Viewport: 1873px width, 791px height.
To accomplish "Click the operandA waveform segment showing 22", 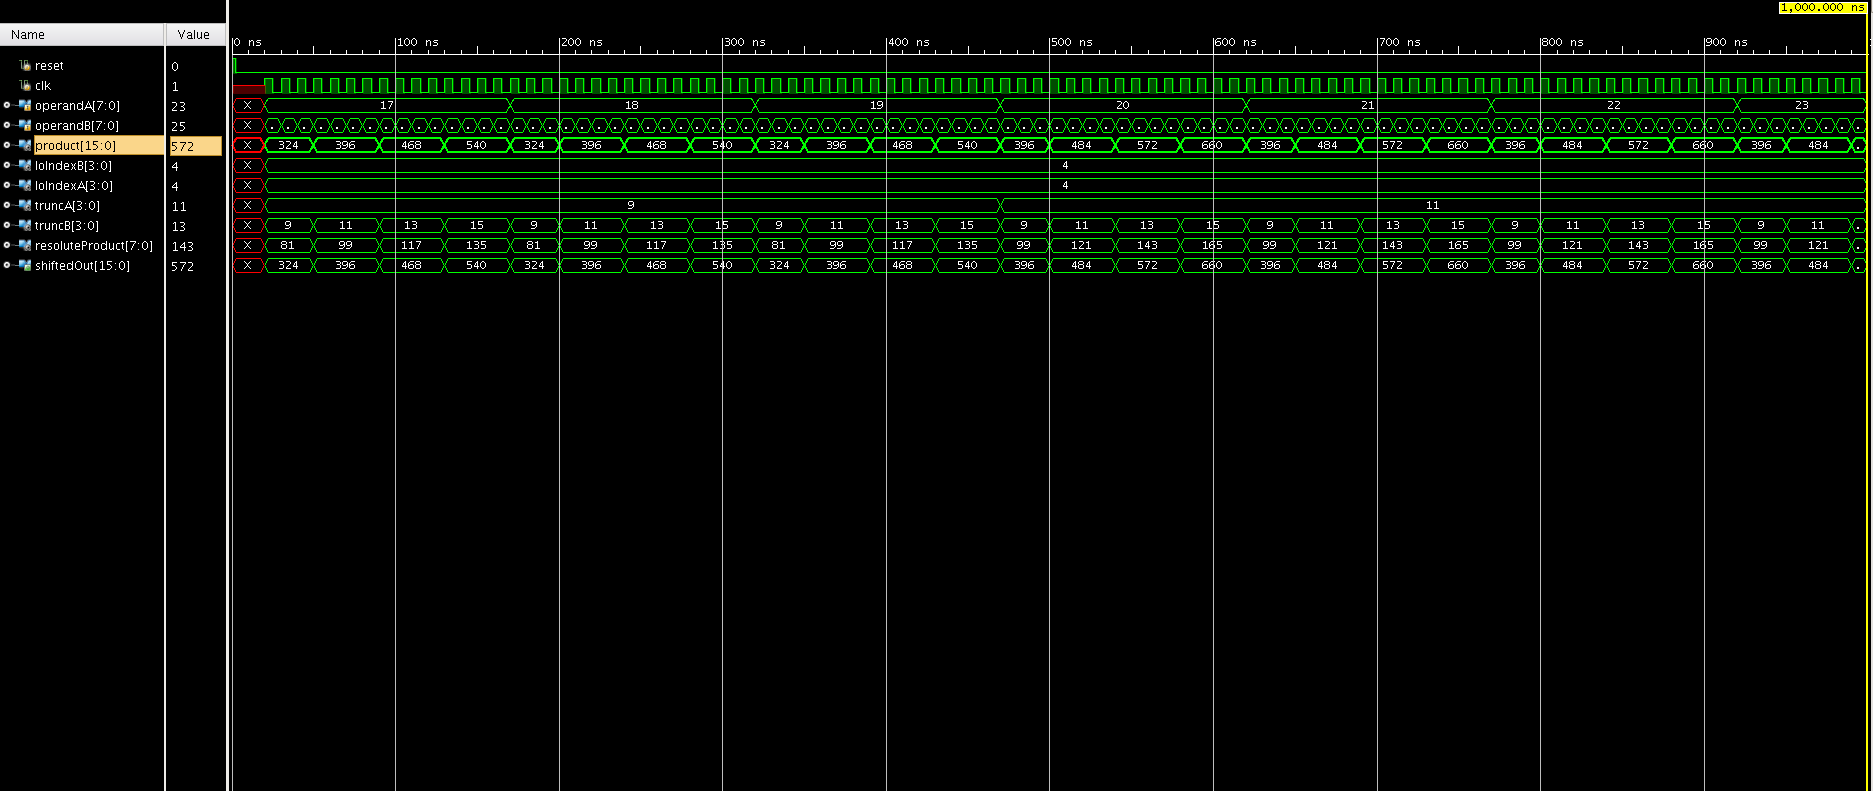I will [1614, 105].
